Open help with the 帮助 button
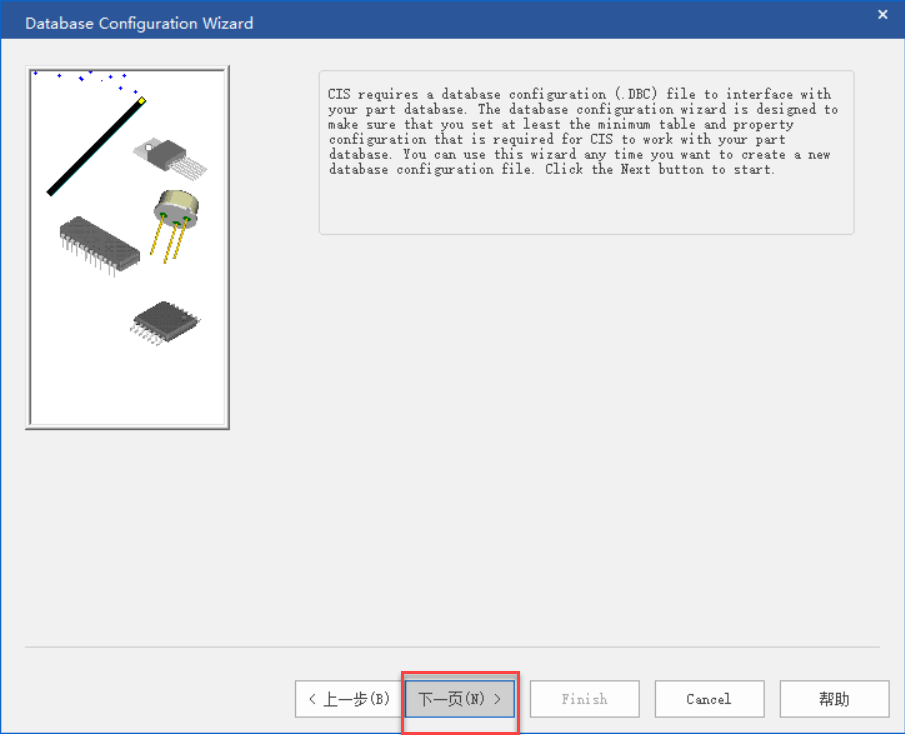The width and height of the screenshot is (905, 735). point(833,699)
